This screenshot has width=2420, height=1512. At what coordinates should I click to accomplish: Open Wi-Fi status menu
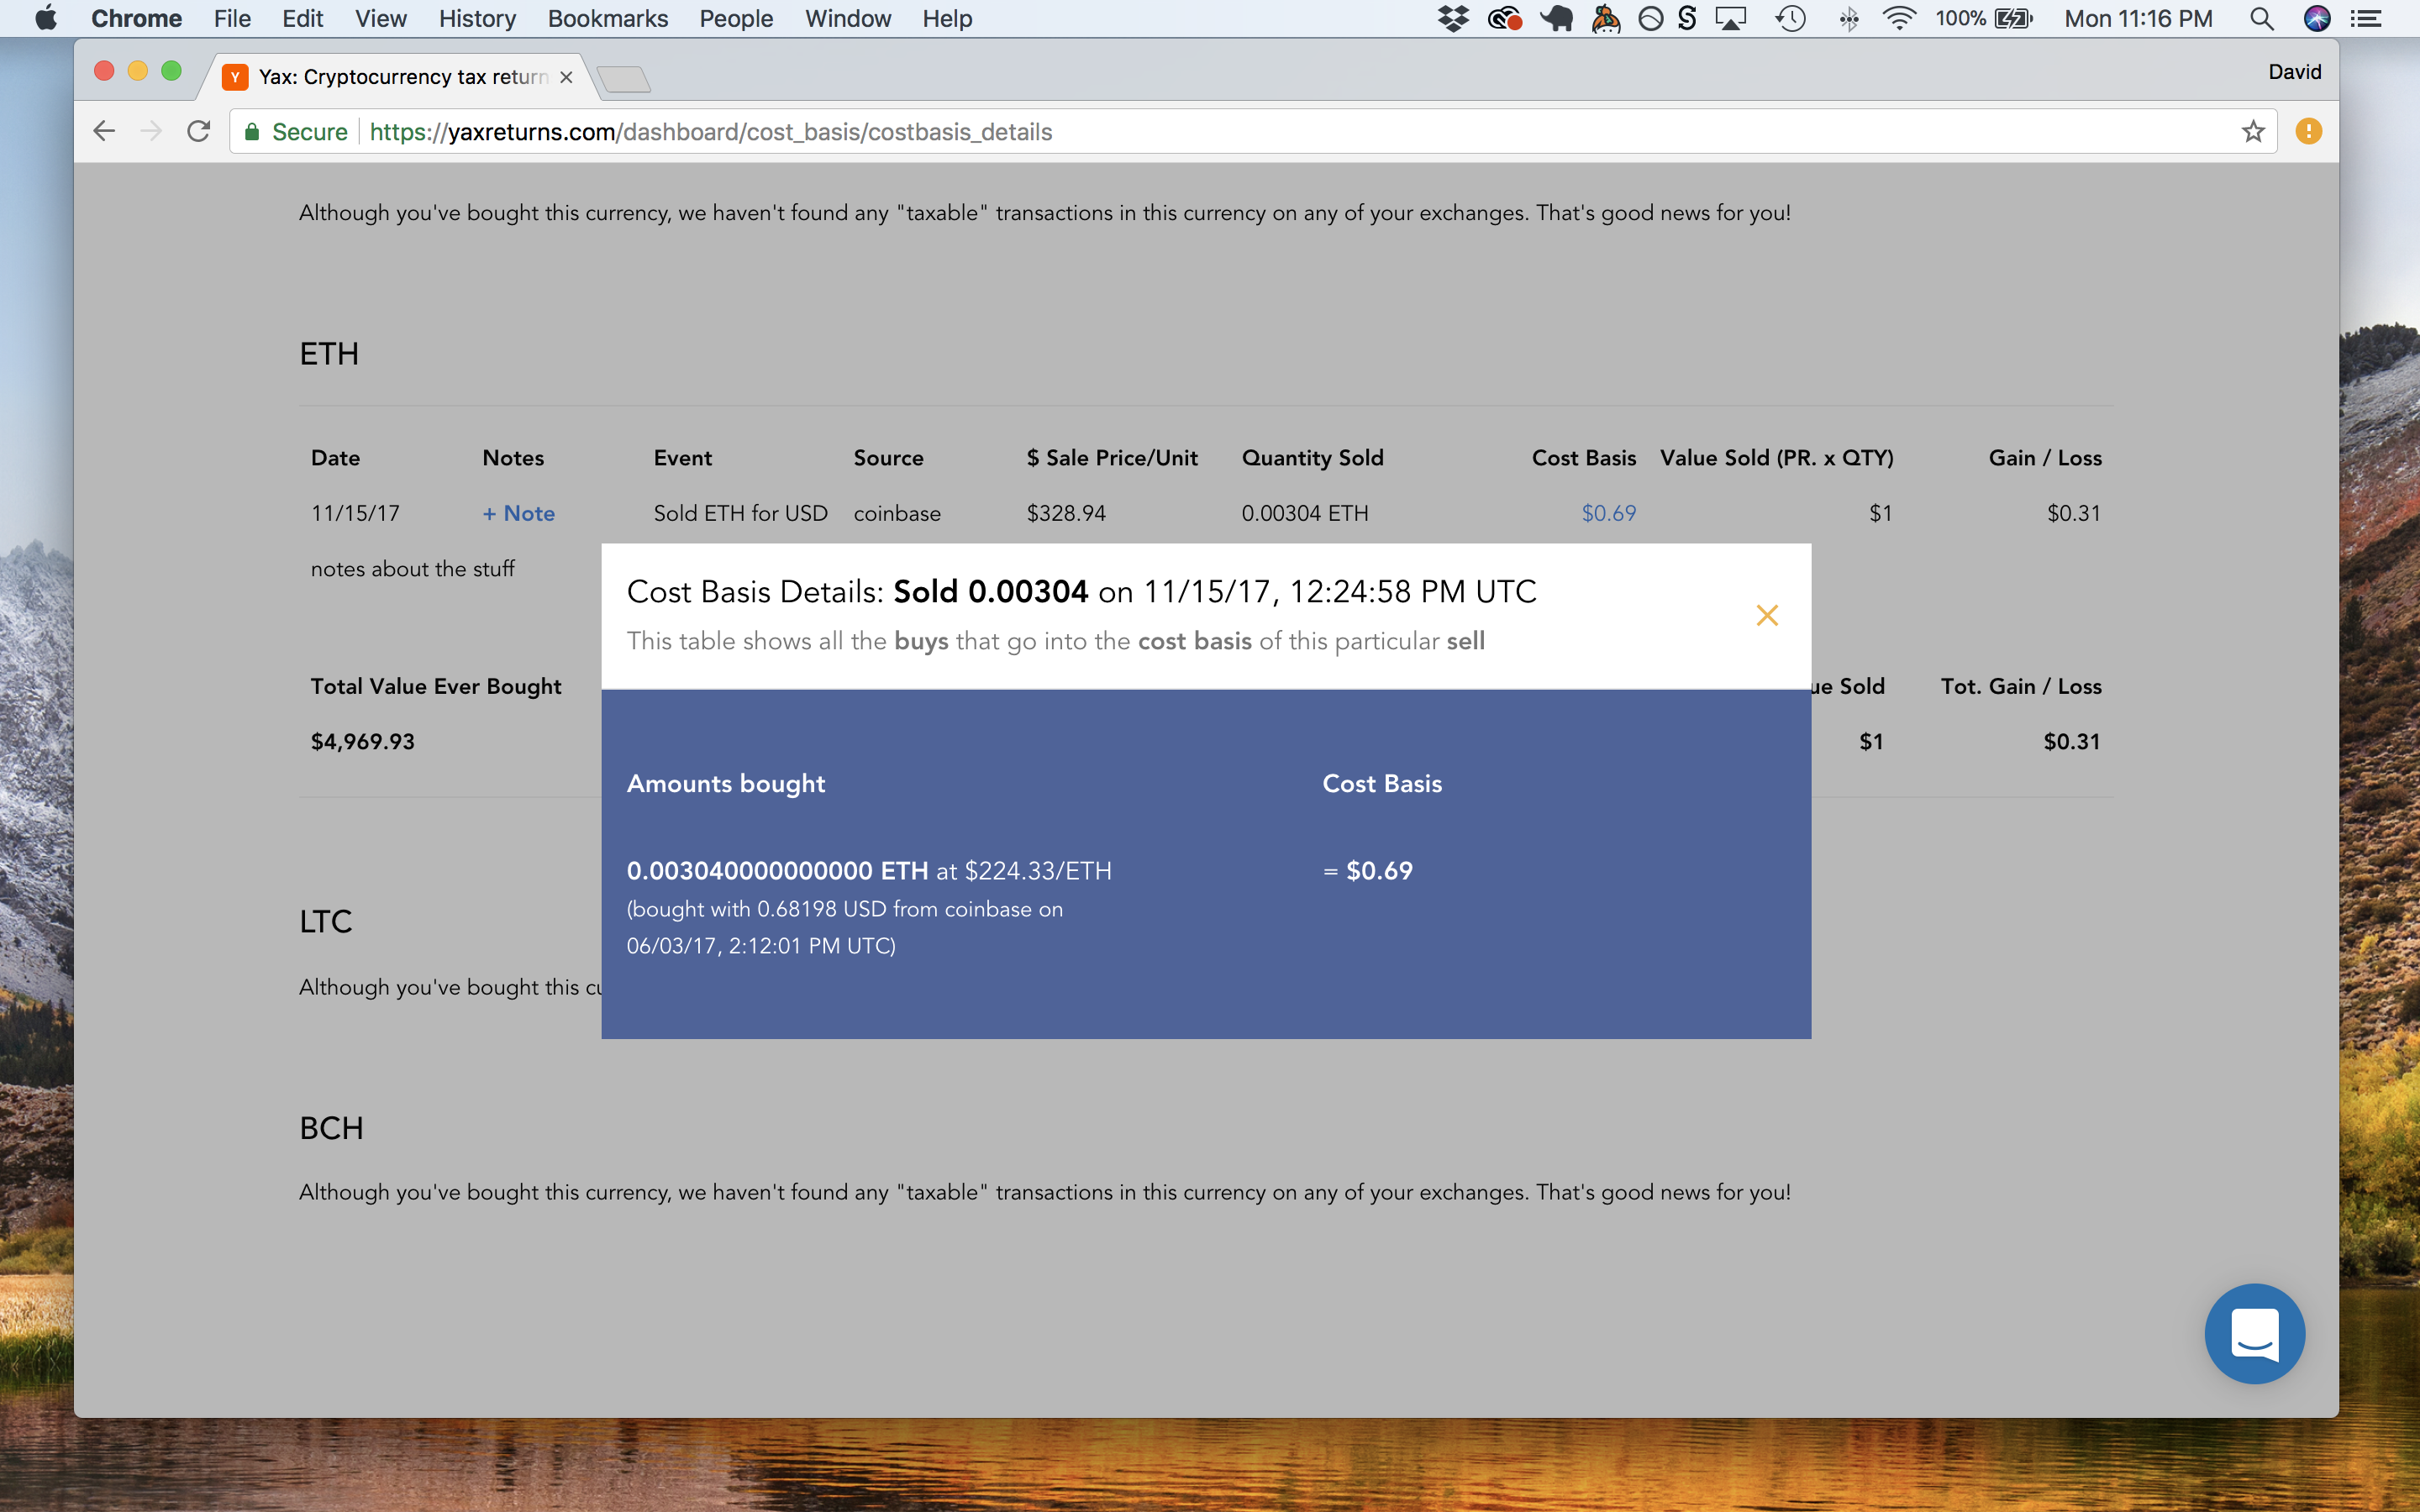click(1898, 18)
